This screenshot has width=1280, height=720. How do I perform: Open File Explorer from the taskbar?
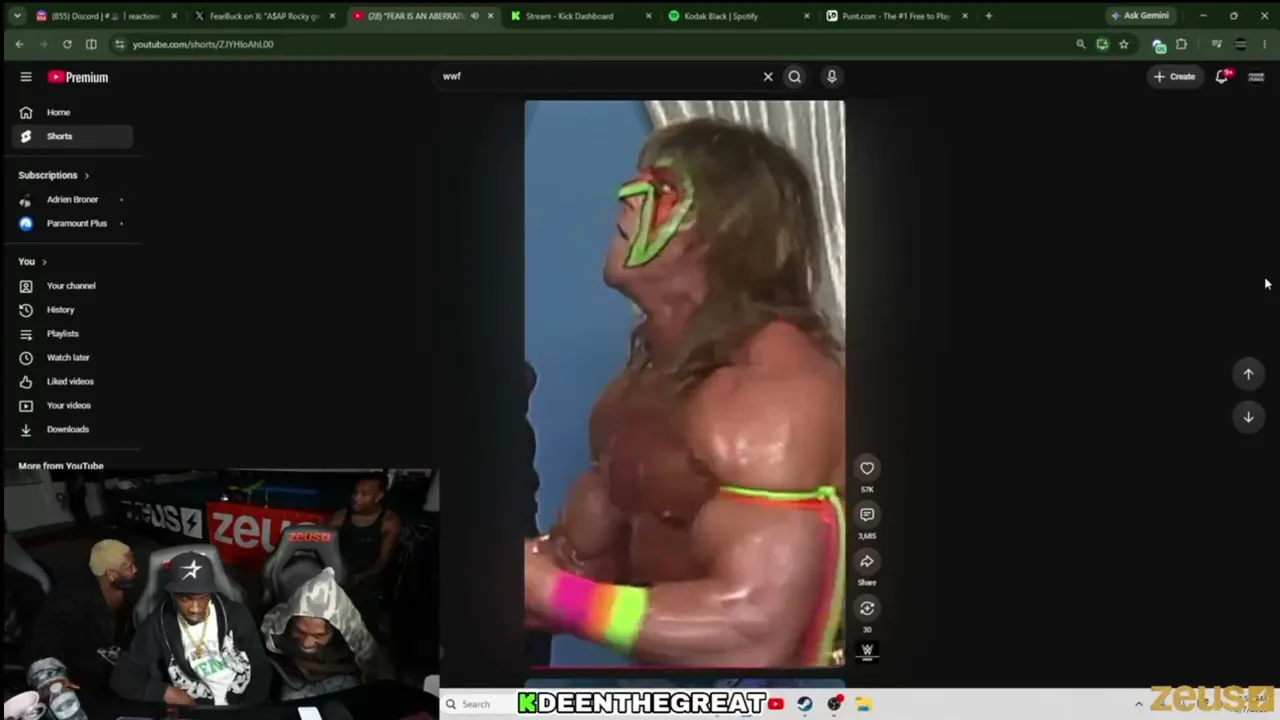tap(863, 704)
